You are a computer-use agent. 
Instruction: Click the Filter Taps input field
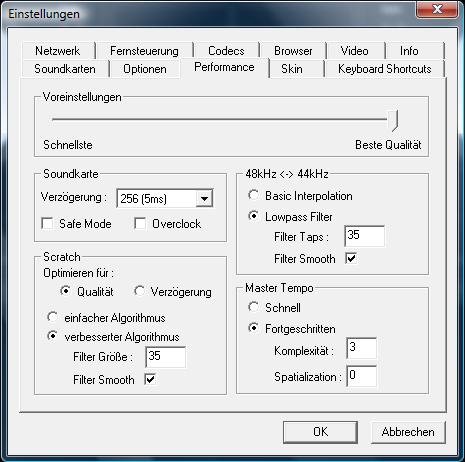(x=364, y=236)
